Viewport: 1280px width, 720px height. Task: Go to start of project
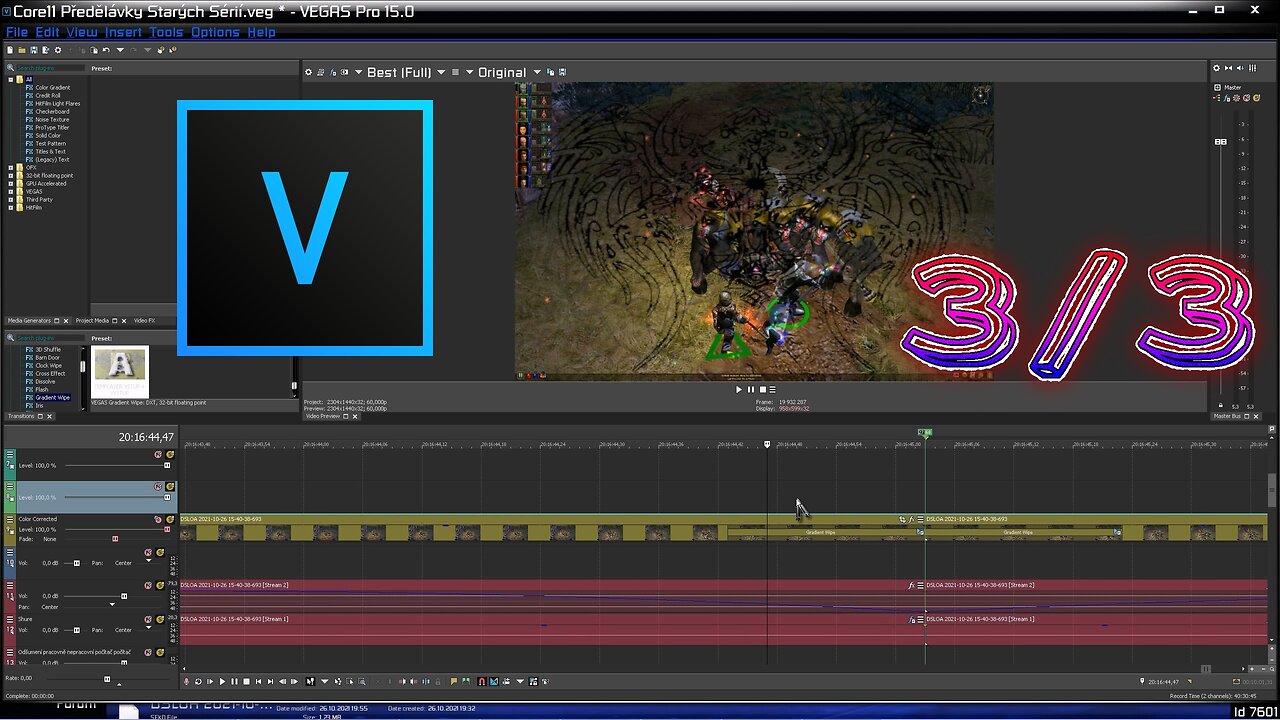(x=258, y=681)
